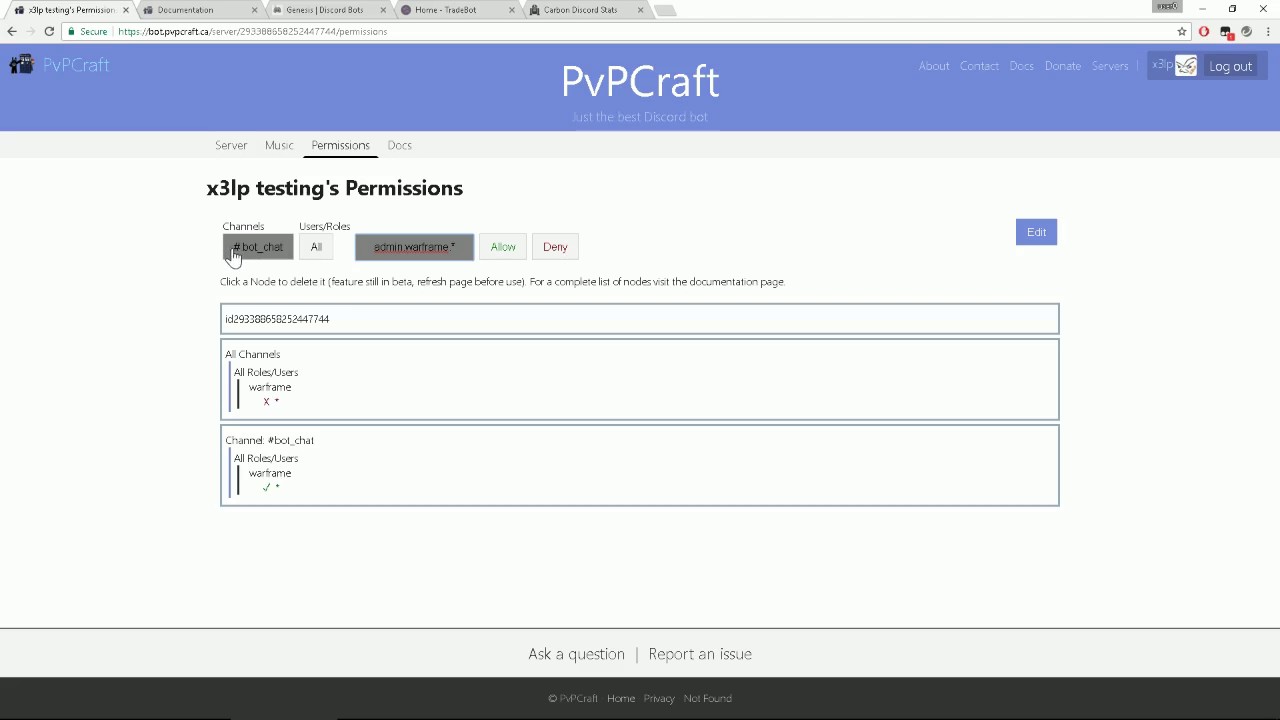
Task: Delete the allowed * node under #bot_chat
Action: coord(271,487)
